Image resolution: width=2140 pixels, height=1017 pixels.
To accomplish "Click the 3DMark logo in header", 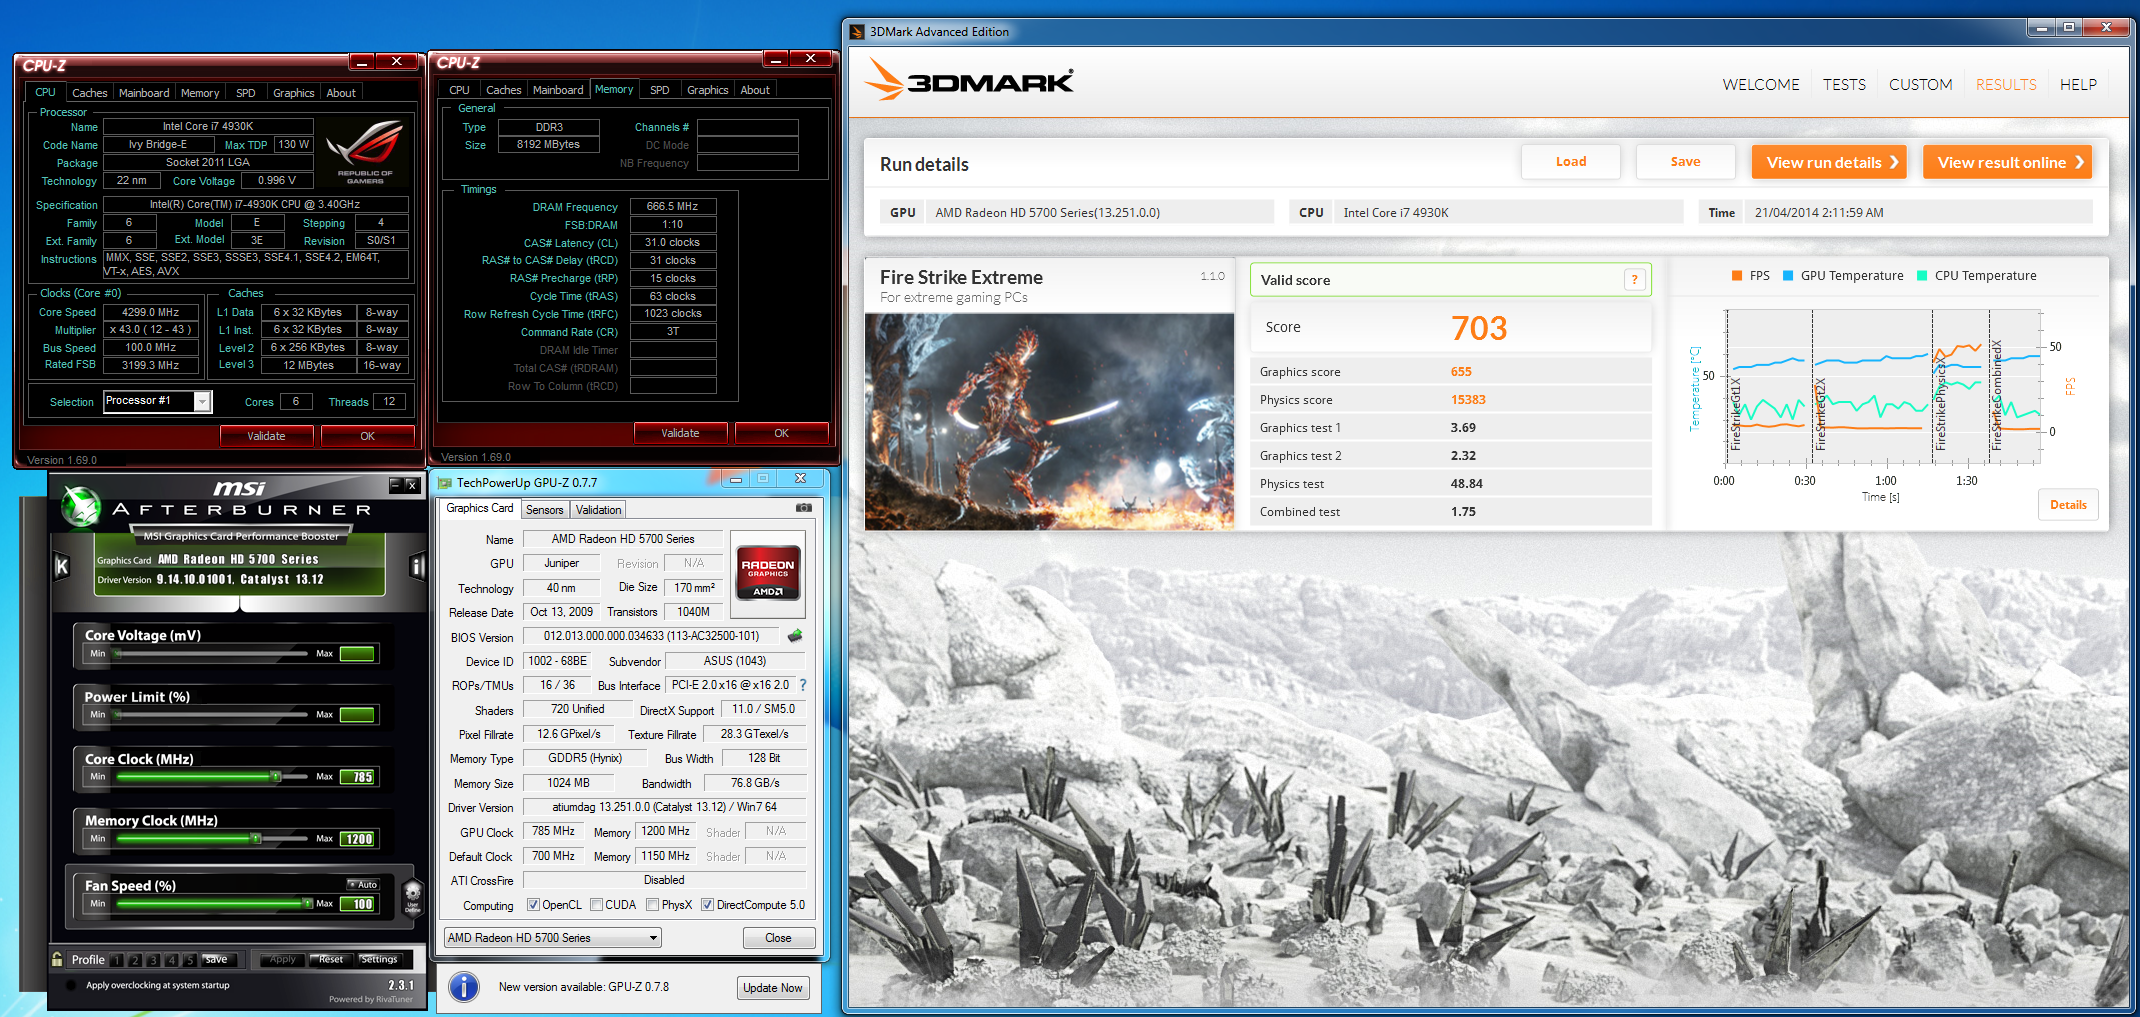I will point(970,80).
